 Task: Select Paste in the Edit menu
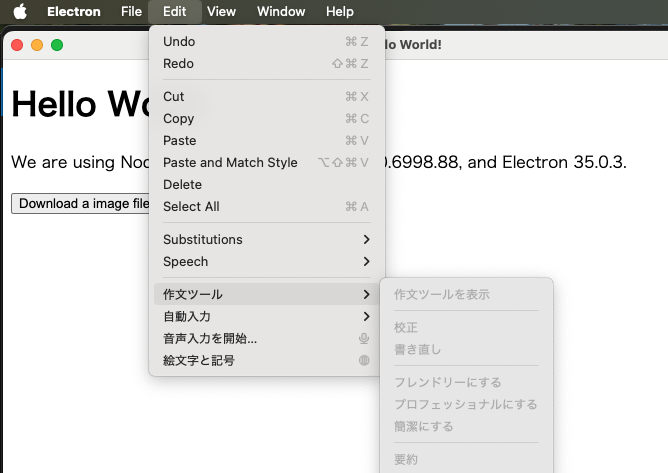coord(267,141)
